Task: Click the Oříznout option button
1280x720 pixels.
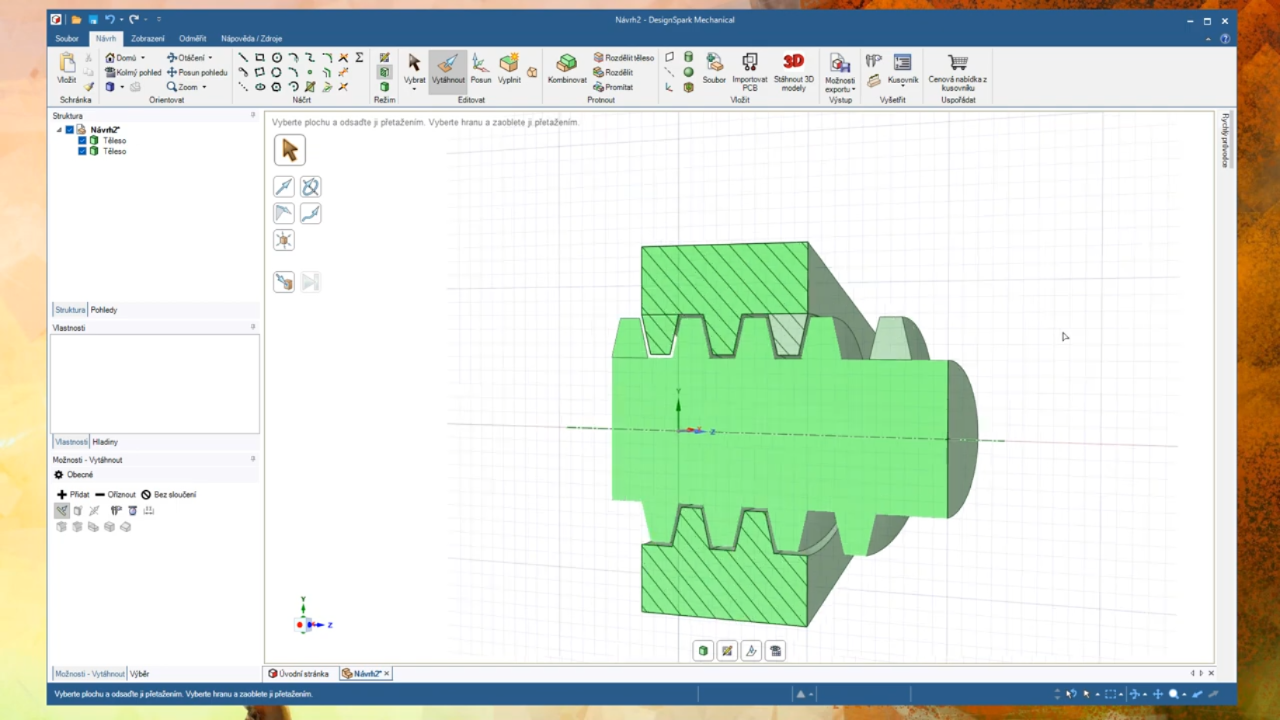Action: 115,495
